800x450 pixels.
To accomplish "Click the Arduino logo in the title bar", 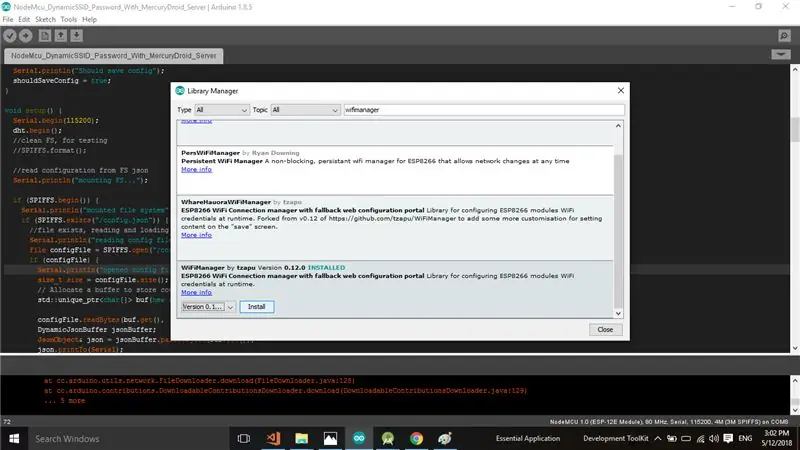I will [6, 7].
